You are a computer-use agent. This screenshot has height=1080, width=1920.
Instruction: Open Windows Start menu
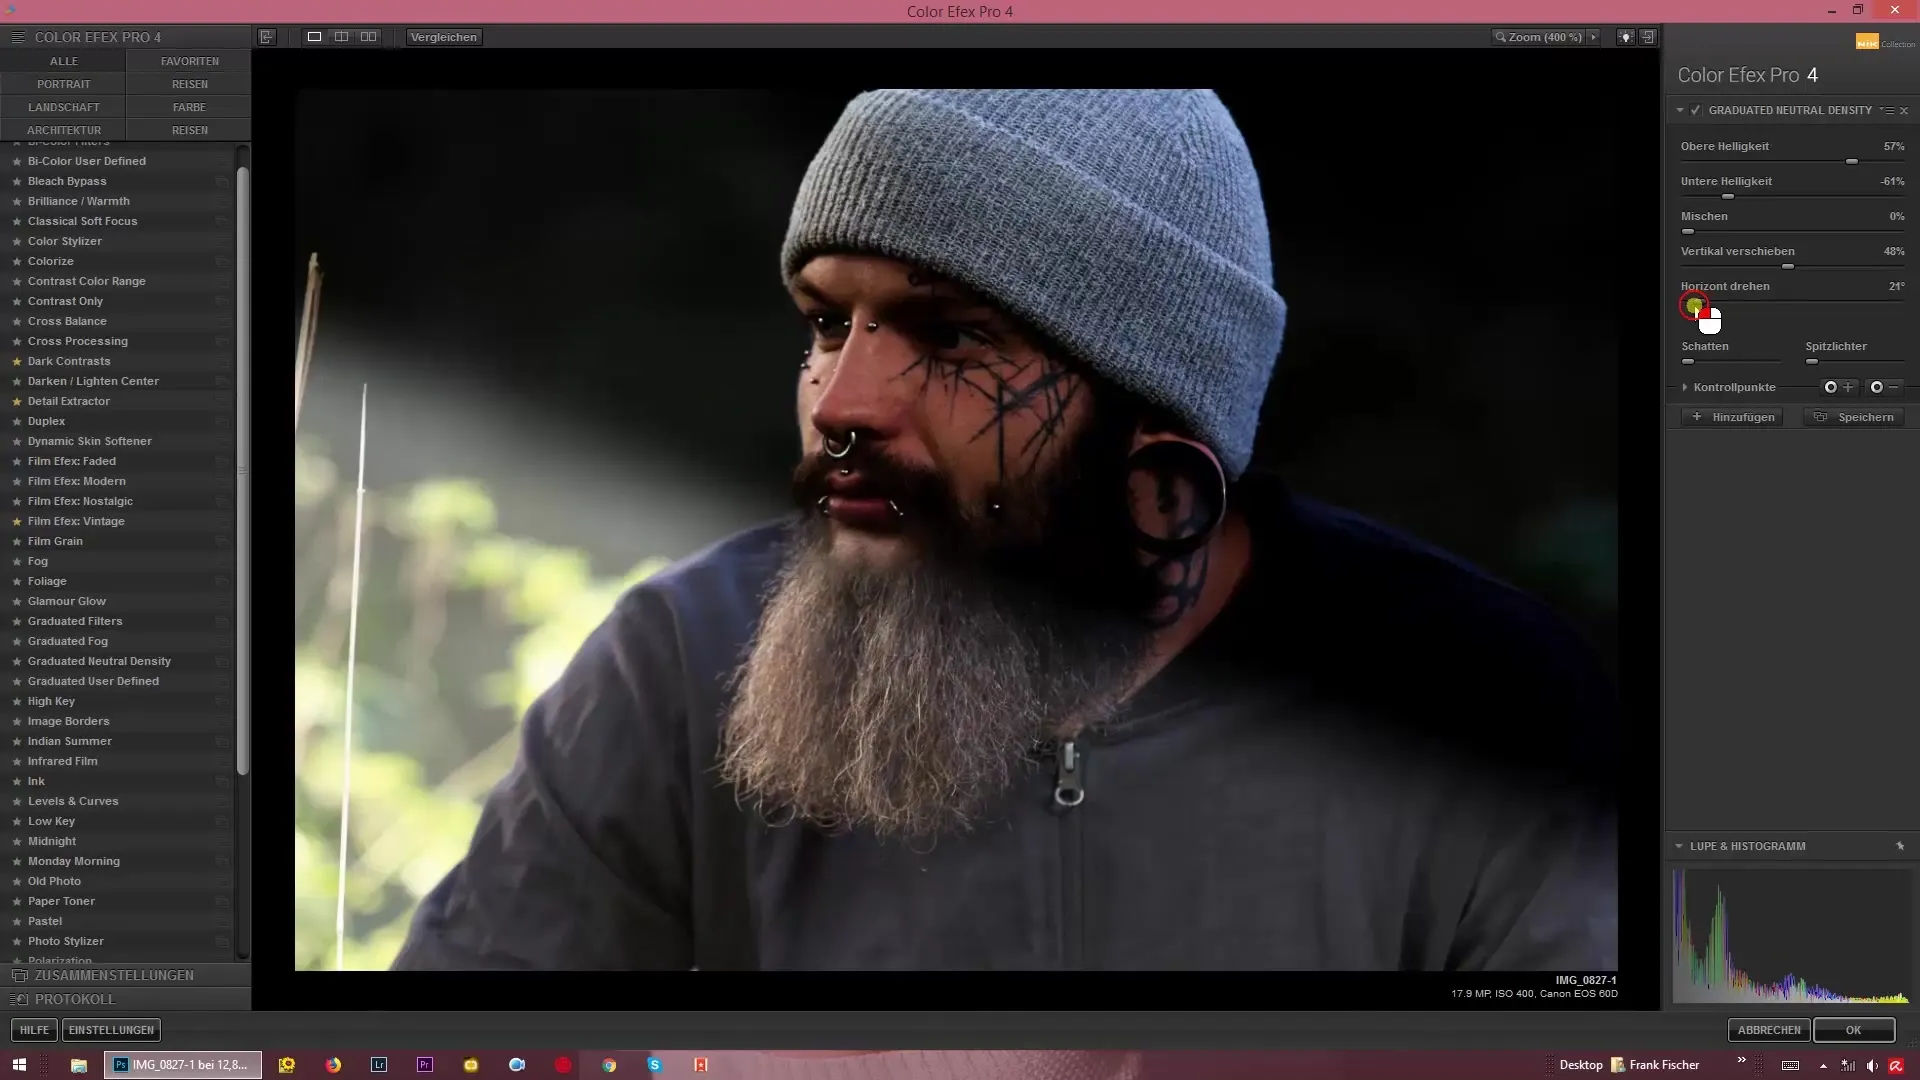18,1065
